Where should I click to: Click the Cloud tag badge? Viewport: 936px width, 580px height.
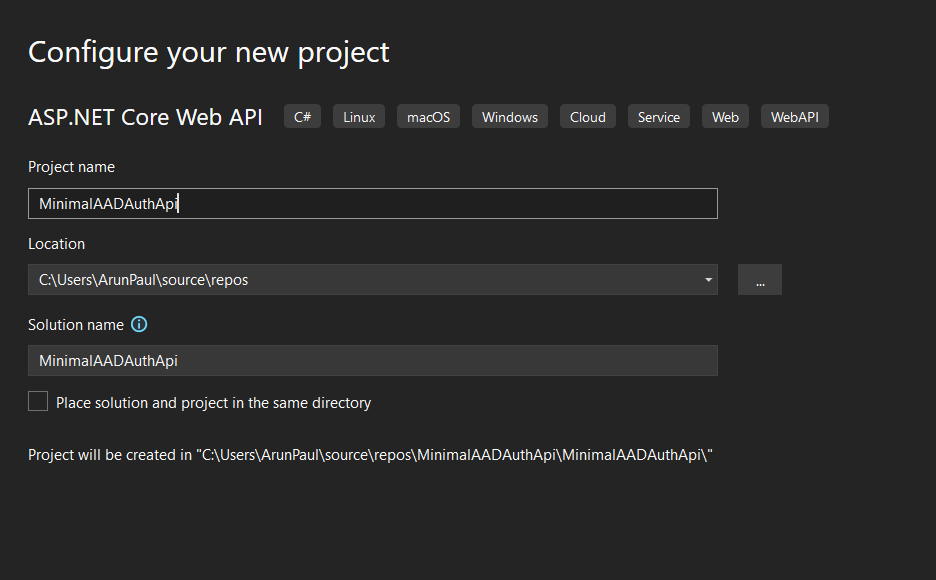point(588,117)
